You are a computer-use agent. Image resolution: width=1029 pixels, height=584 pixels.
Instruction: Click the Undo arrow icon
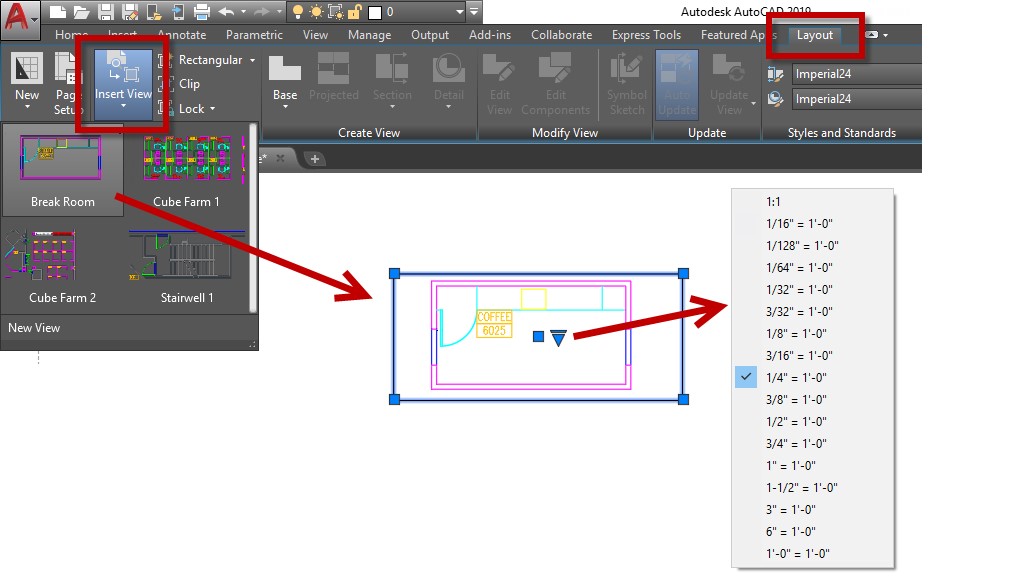coord(227,12)
